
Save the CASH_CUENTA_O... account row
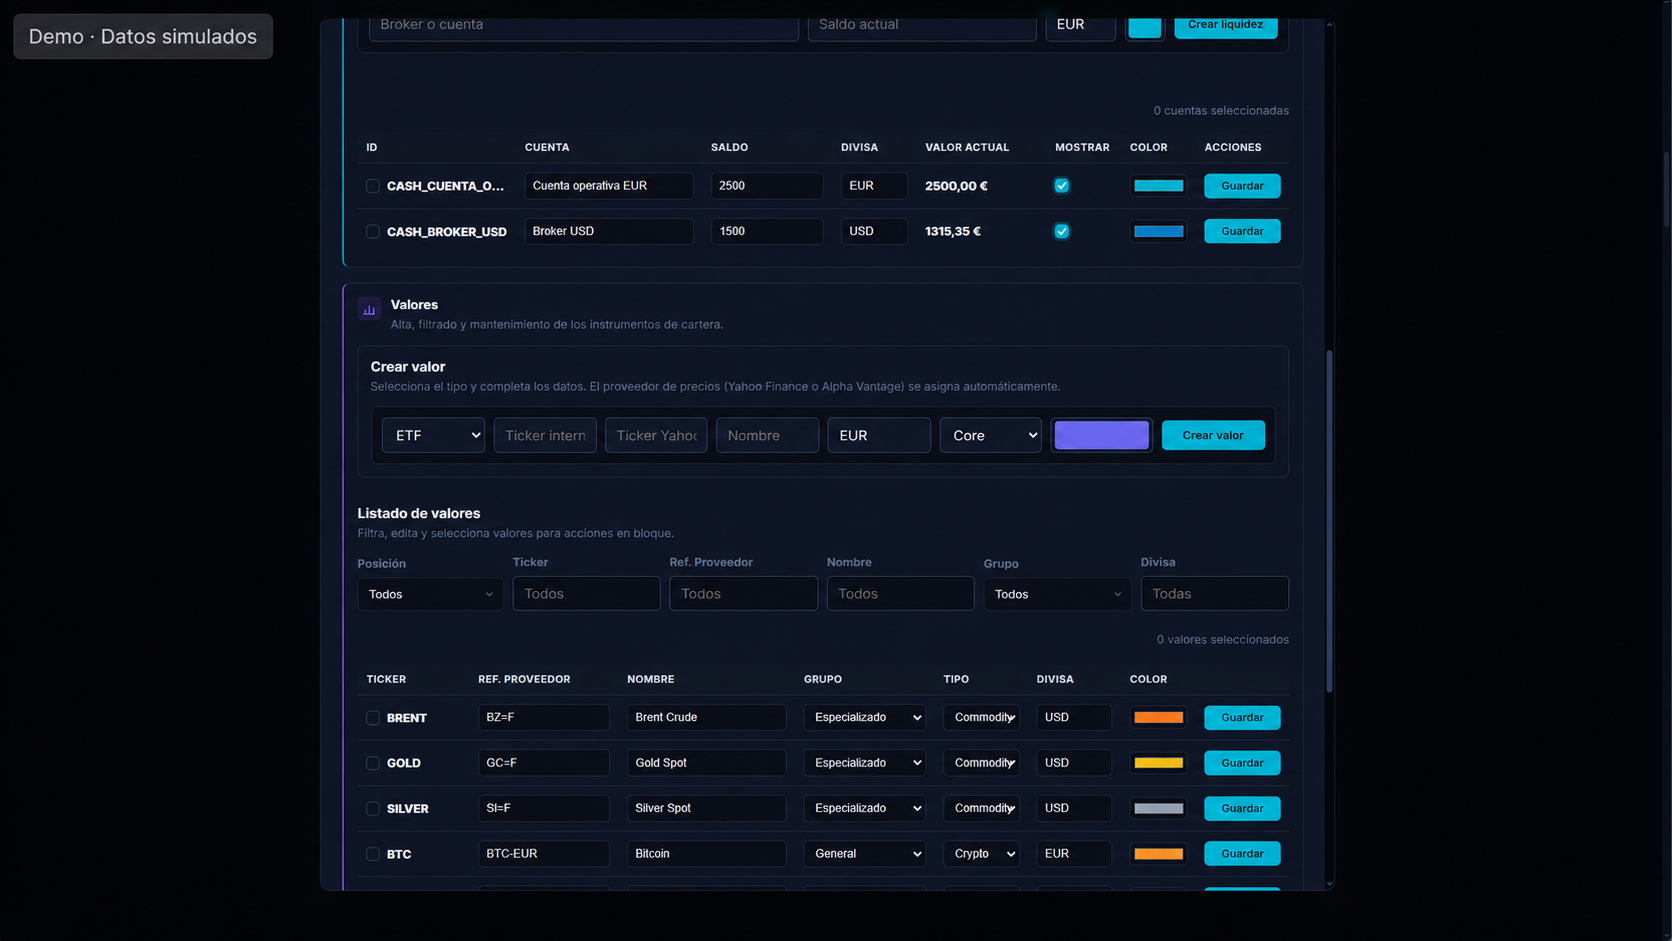pos(1242,186)
